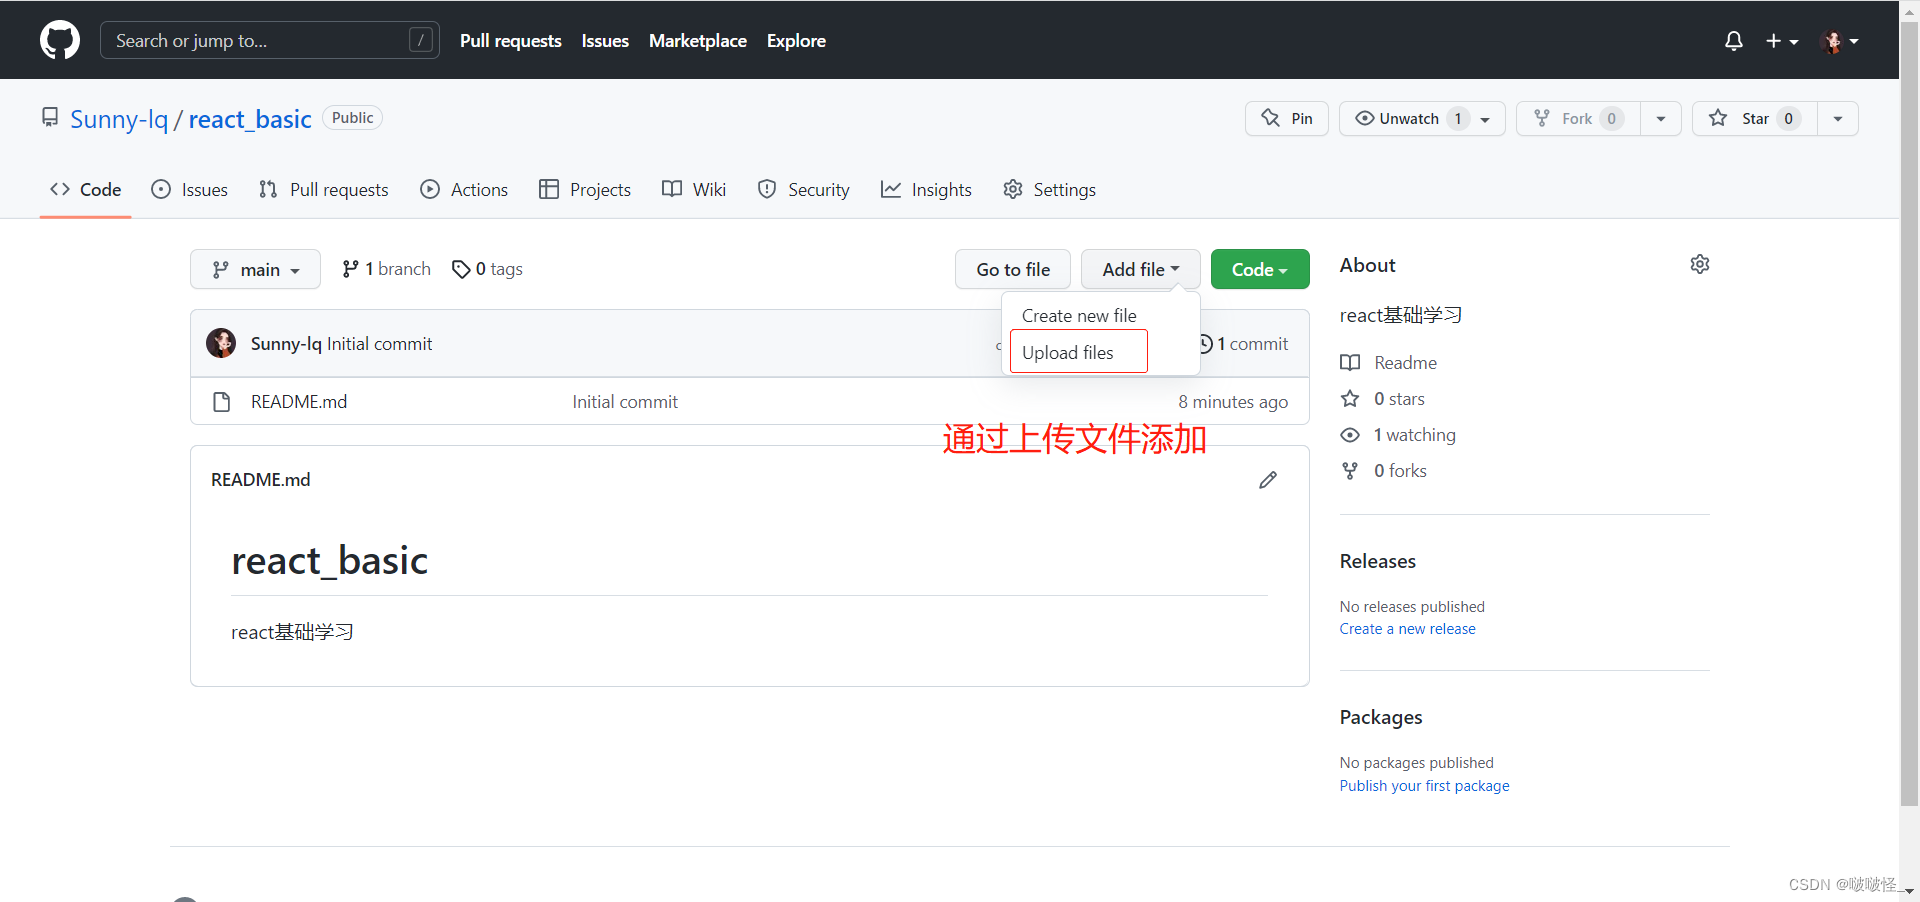The height and width of the screenshot is (902, 1920).
Task: Switch to the repository Issues tab
Action: click(x=189, y=190)
